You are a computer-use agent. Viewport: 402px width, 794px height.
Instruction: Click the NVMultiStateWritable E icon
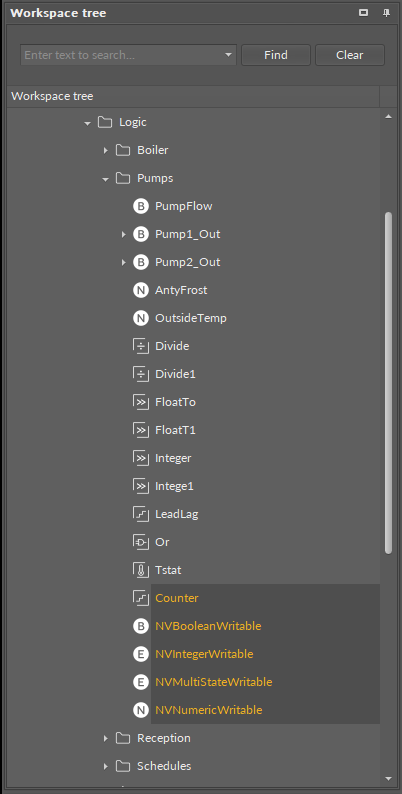(x=140, y=682)
